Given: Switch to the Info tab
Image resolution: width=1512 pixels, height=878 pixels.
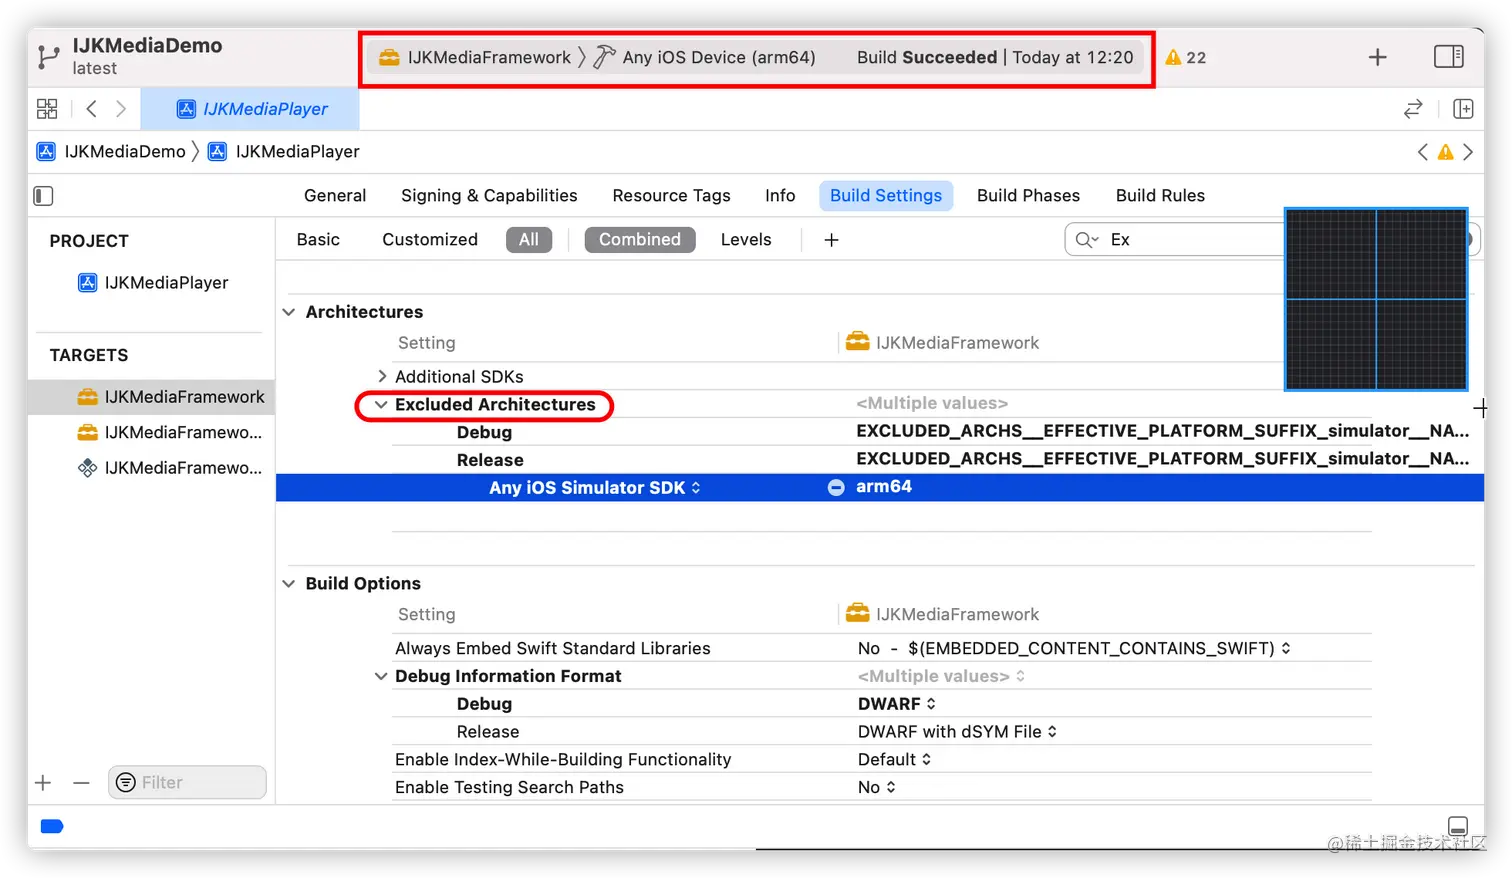Looking at the screenshot, I should click(780, 196).
